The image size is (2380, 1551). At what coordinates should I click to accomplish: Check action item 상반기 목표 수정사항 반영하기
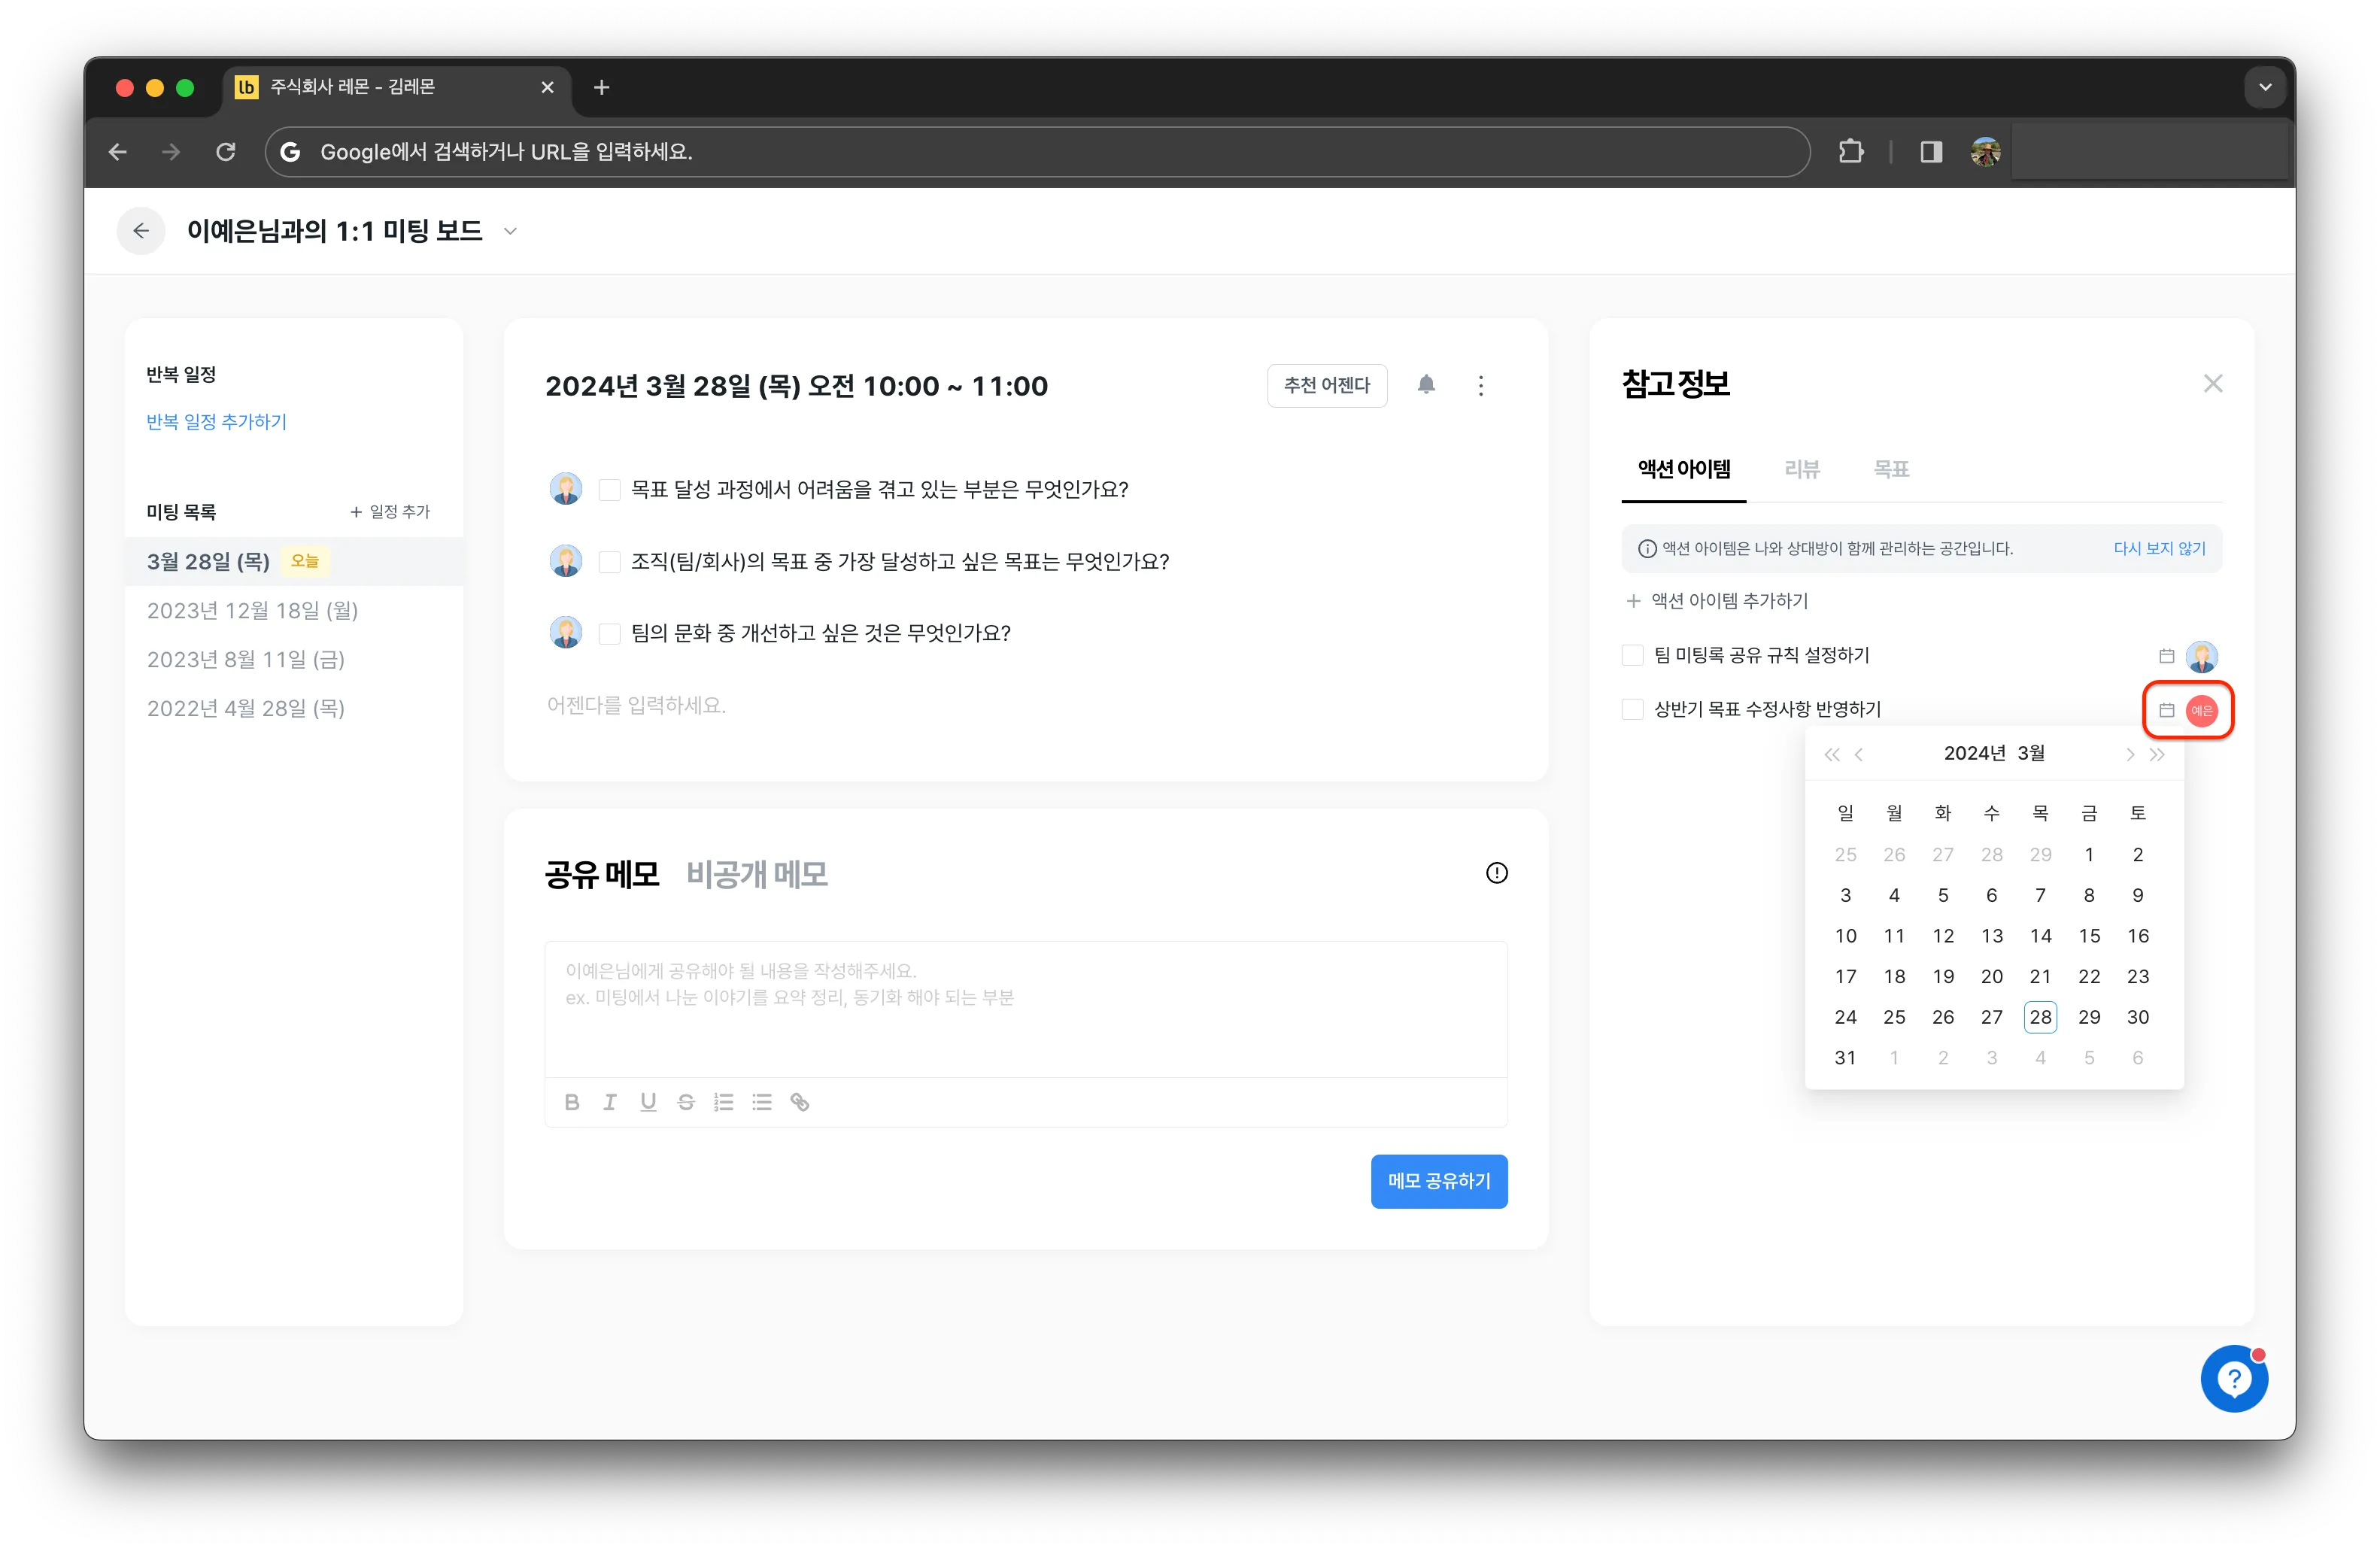pyautogui.click(x=1632, y=709)
